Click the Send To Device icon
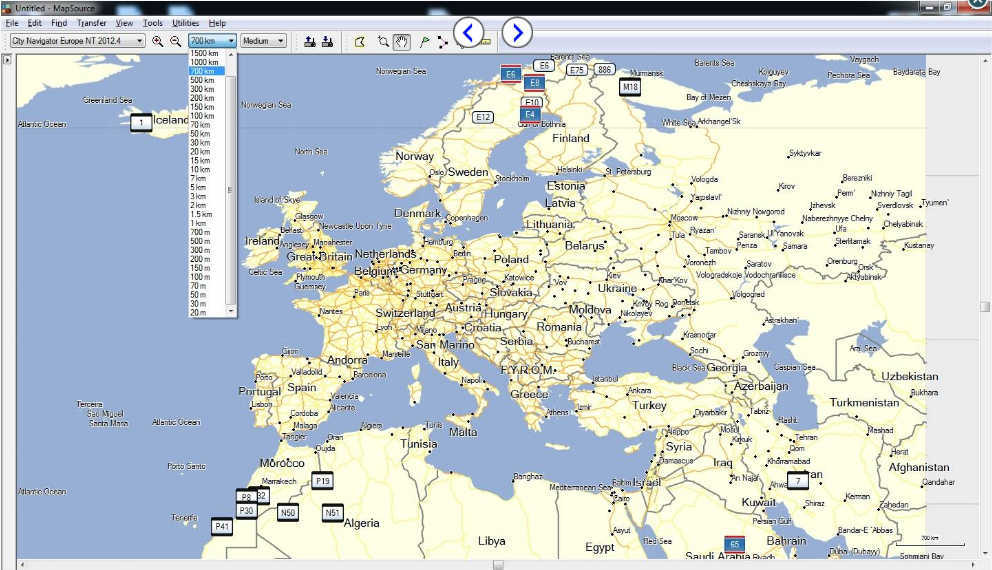 click(x=310, y=41)
